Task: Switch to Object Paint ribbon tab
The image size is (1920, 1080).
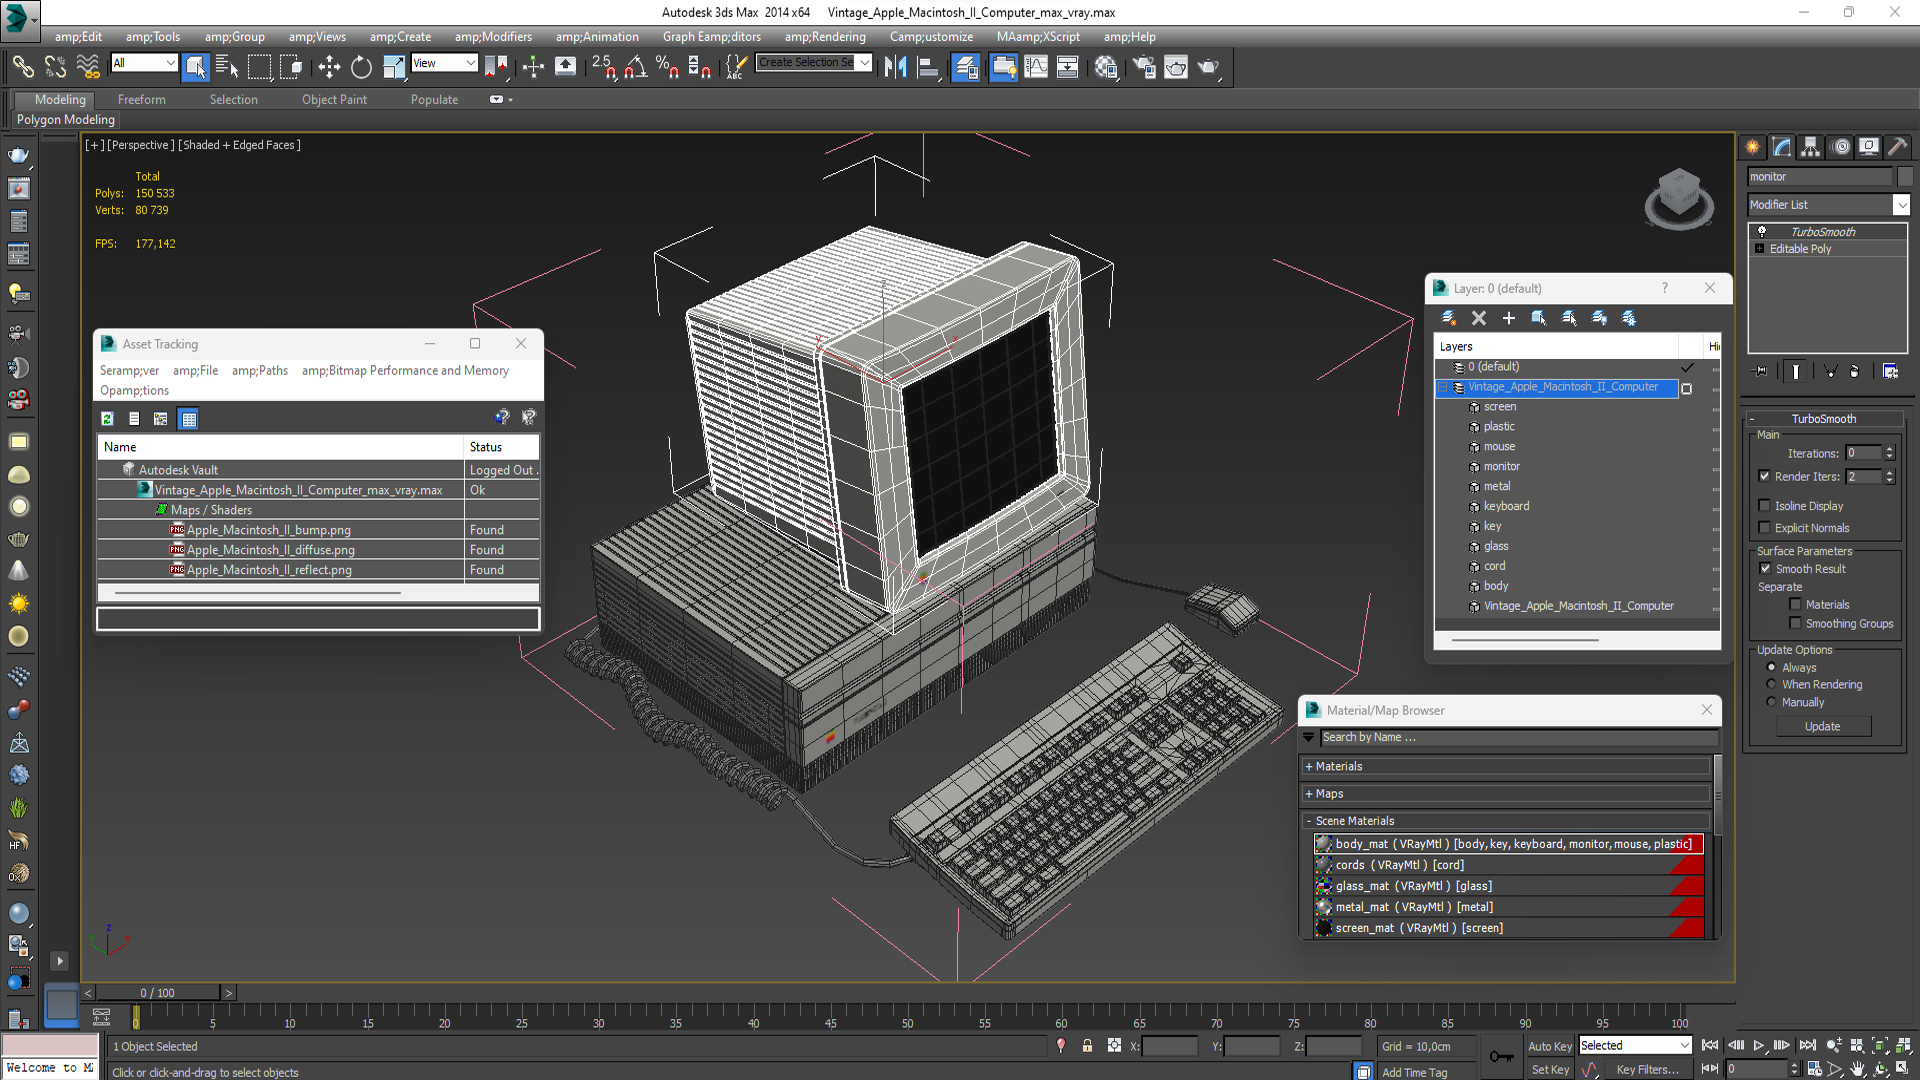Action: (334, 100)
